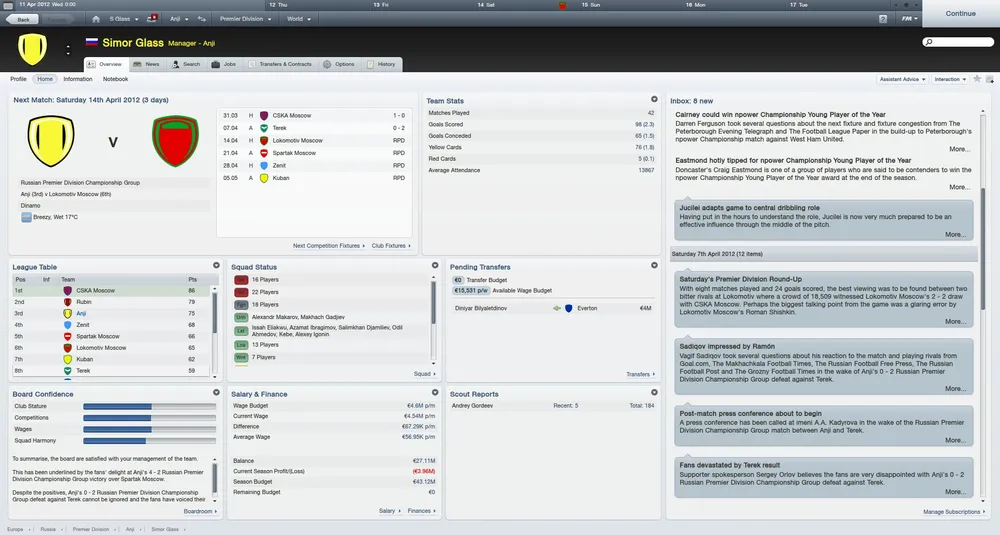The width and height of the screenshot is (1000, 535).
Task: Open the calendar icon beside the date
Action: tap(8, 5)
